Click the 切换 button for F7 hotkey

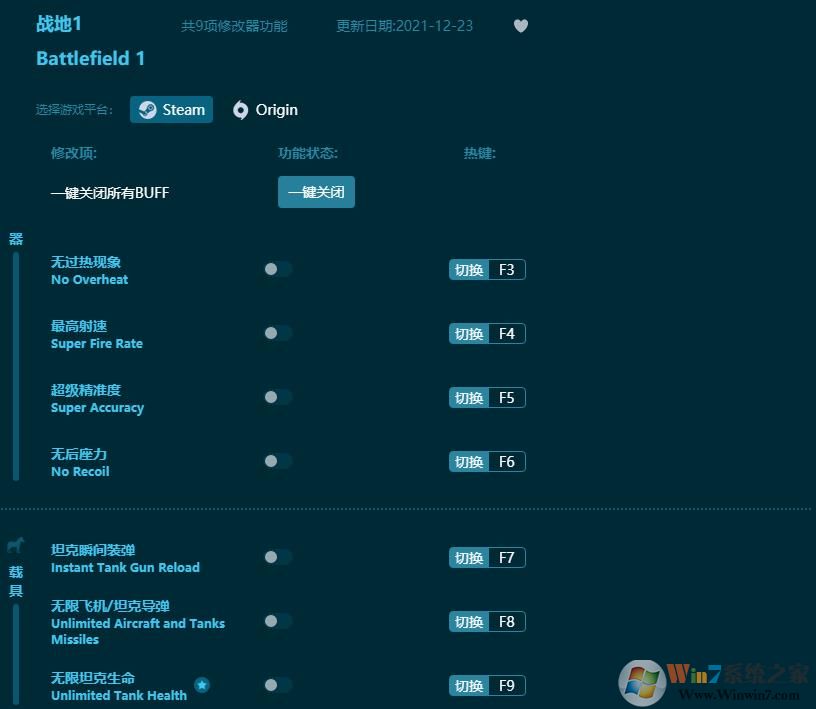coord(469,558)
